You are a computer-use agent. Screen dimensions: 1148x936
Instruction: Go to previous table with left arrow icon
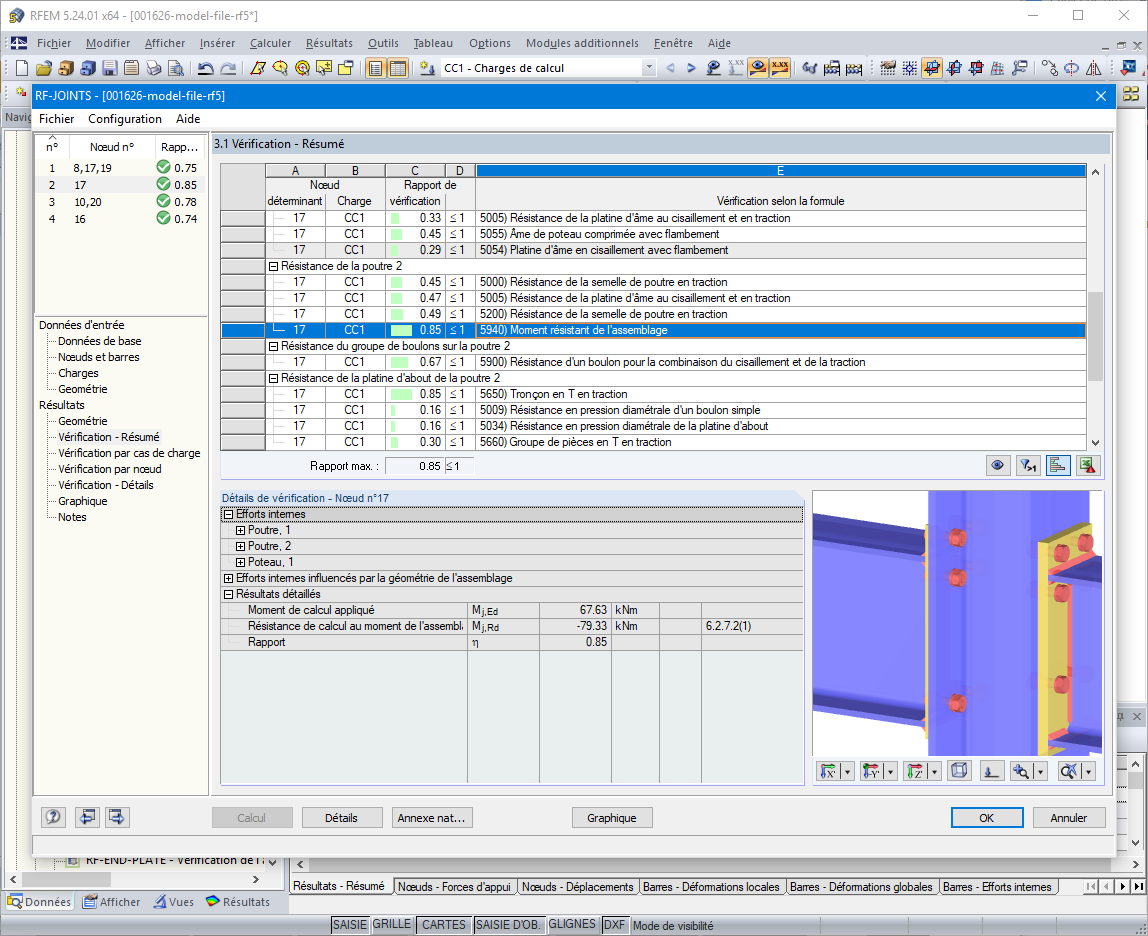click(87, 817)
